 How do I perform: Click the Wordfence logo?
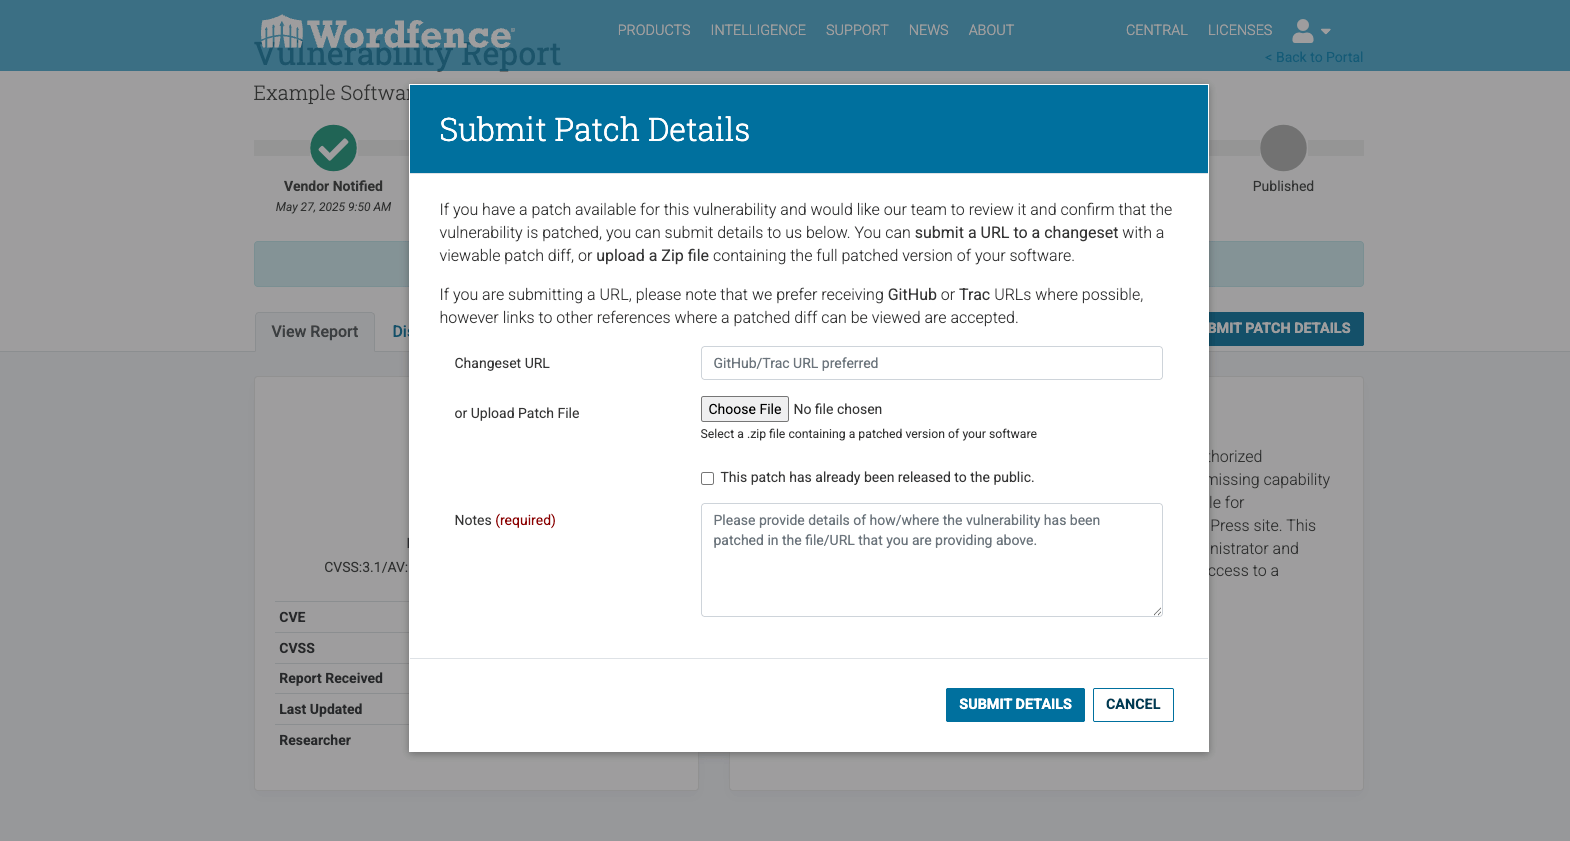click(387, 33)
